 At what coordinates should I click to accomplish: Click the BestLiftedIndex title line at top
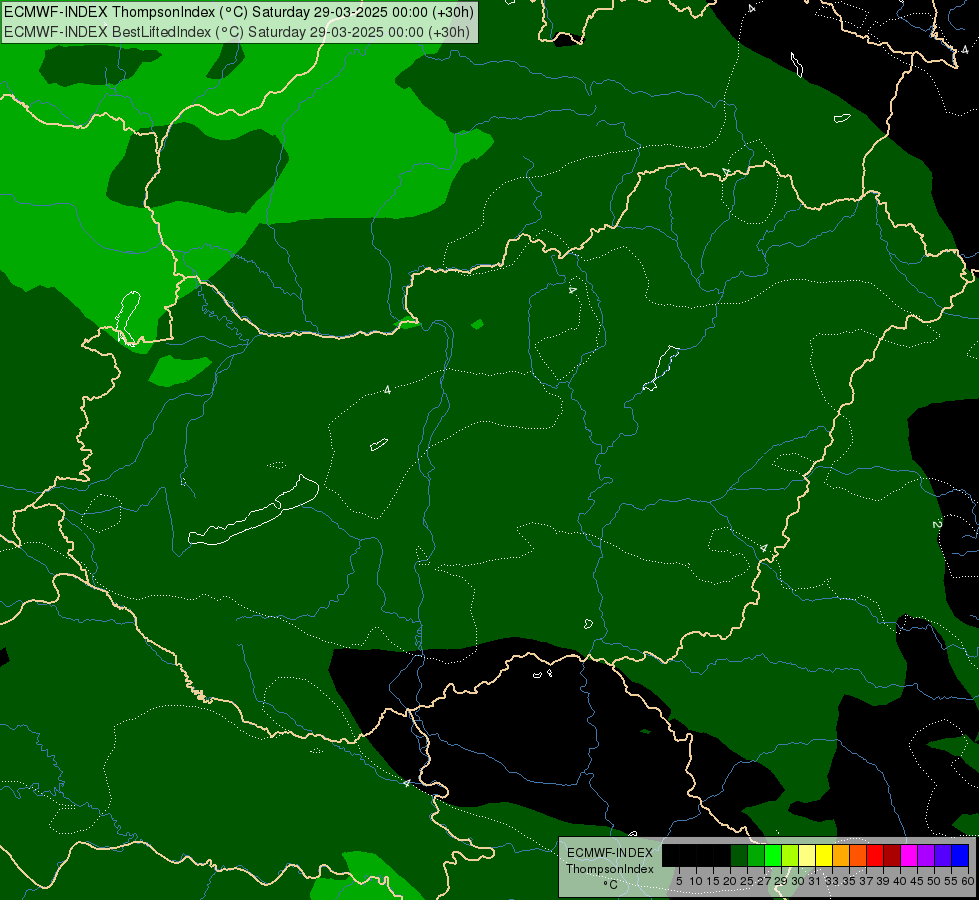click(x=237, y=32)
